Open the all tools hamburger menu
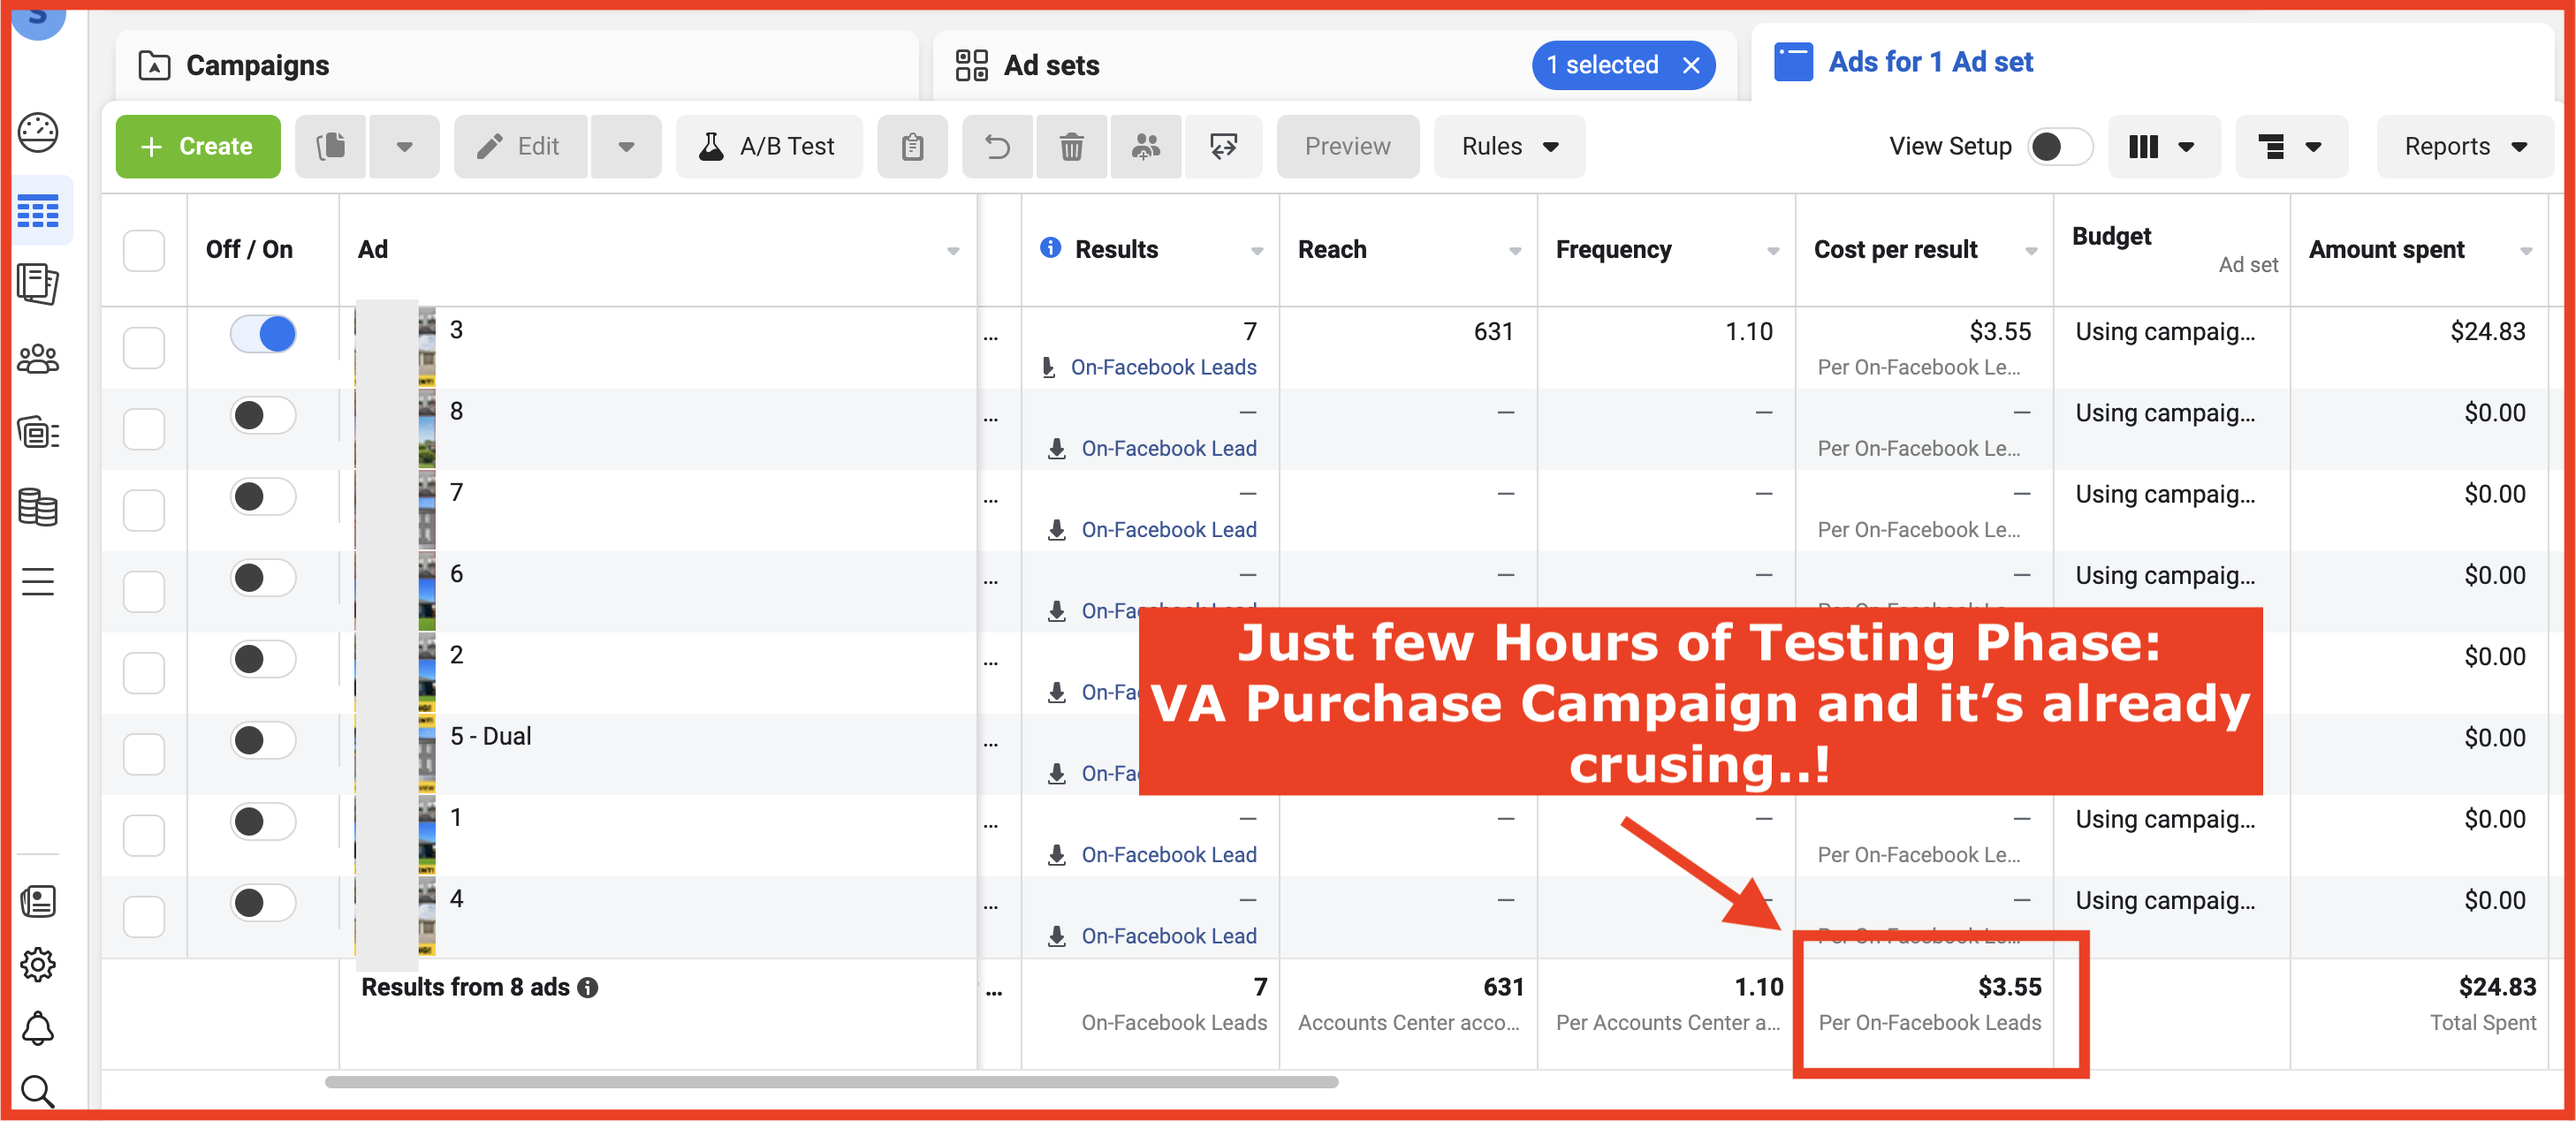Screen dimensions: 2576x1121 click(38, 581)
